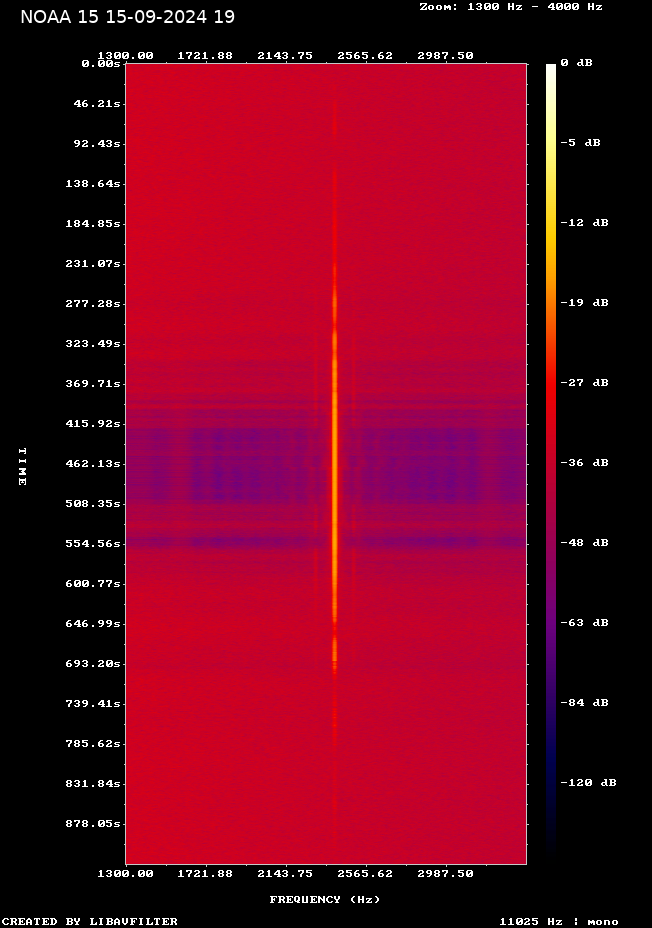Select the 231.07s time axis marker
Image resolution: width=652 pixels, height=928 pixels.
coord(97,263)
